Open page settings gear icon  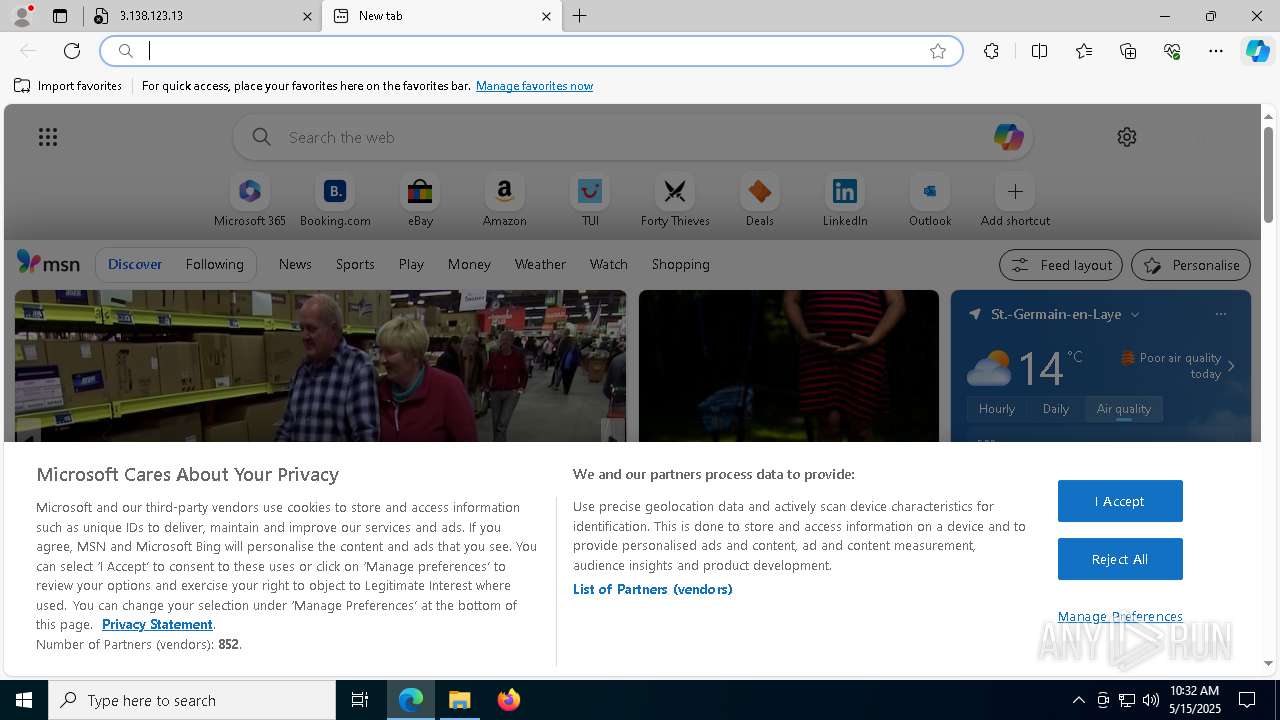(x=1127, y=137)
